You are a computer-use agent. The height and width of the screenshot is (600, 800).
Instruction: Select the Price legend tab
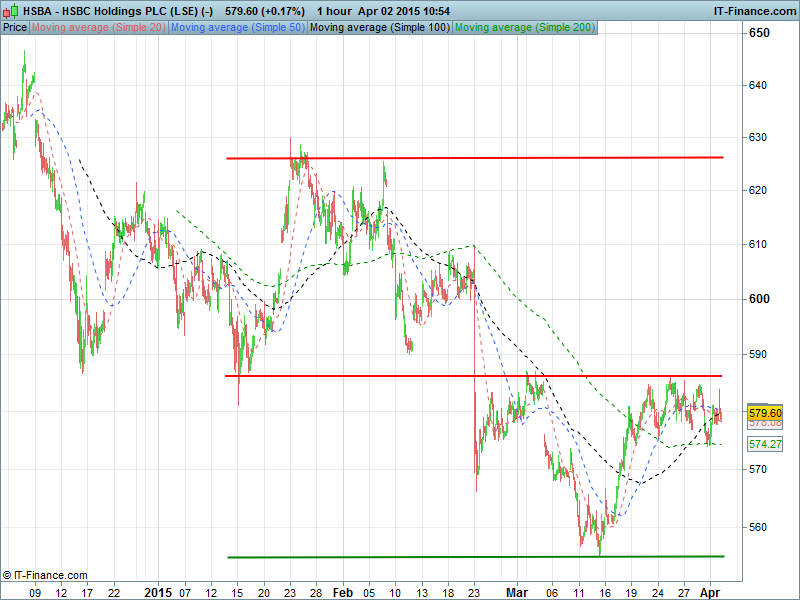pyautogui.click(x=15, y=27)
